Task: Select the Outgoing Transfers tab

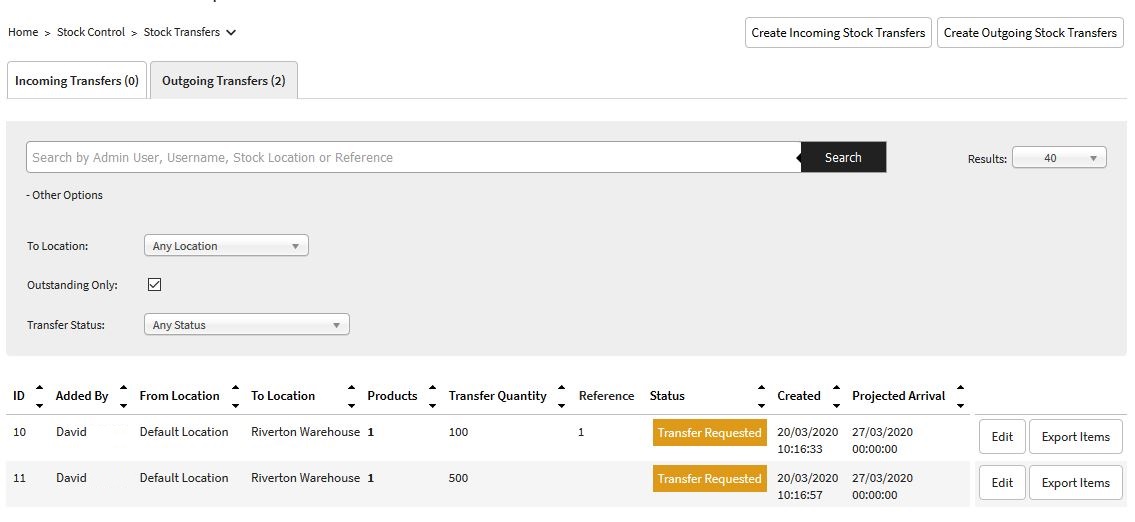Action: 223,81
